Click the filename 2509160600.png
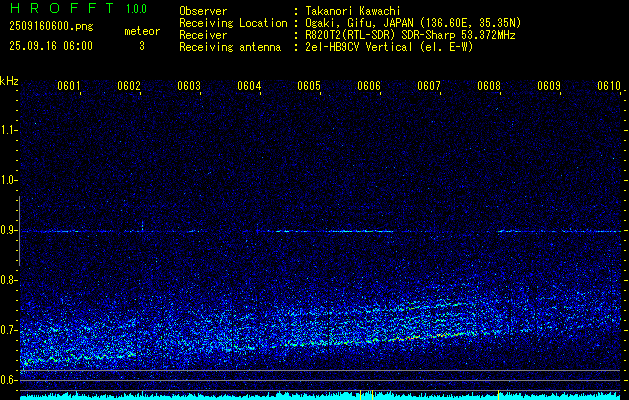The image size is (629, 400). coord(51,27)
